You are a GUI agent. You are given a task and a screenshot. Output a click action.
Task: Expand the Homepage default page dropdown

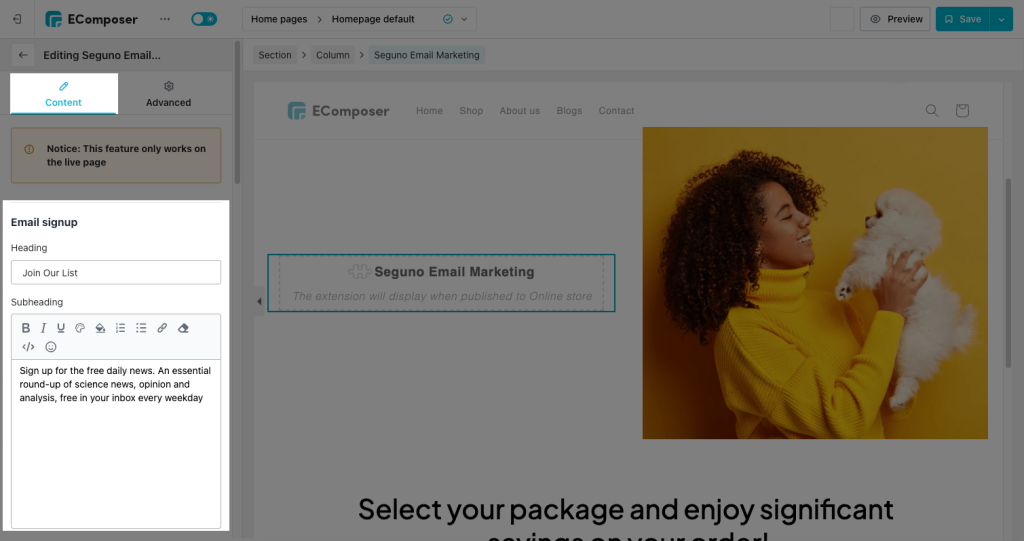click(x=464, y=19)
